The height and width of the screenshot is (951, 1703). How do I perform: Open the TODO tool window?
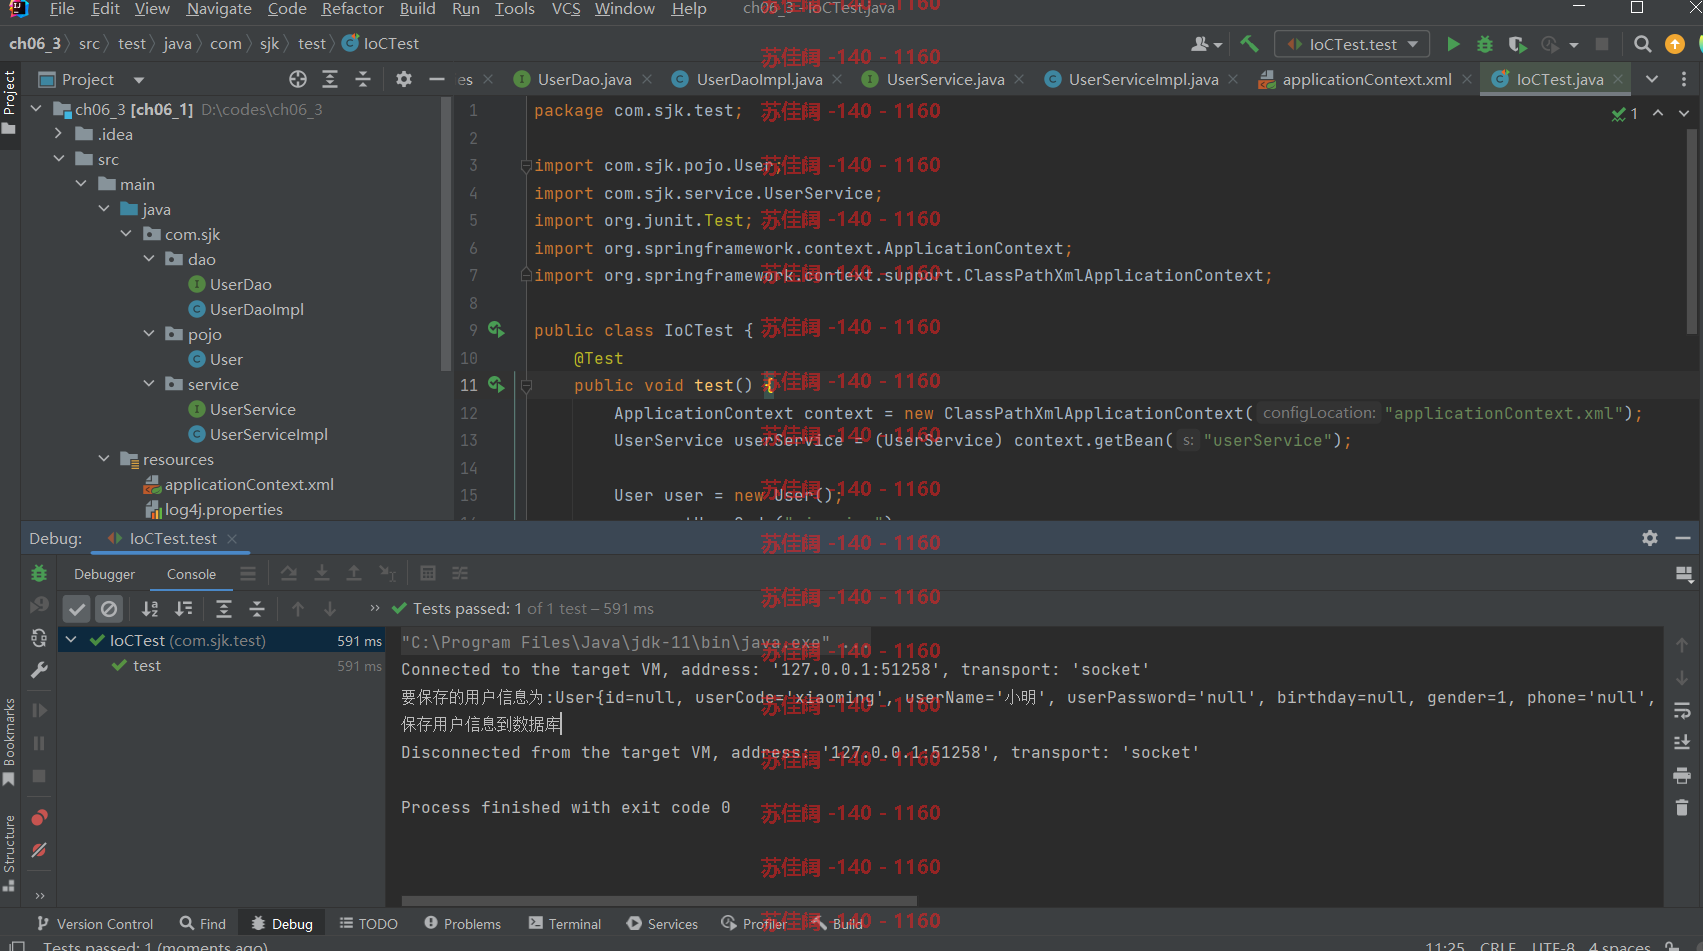(369, 924)
